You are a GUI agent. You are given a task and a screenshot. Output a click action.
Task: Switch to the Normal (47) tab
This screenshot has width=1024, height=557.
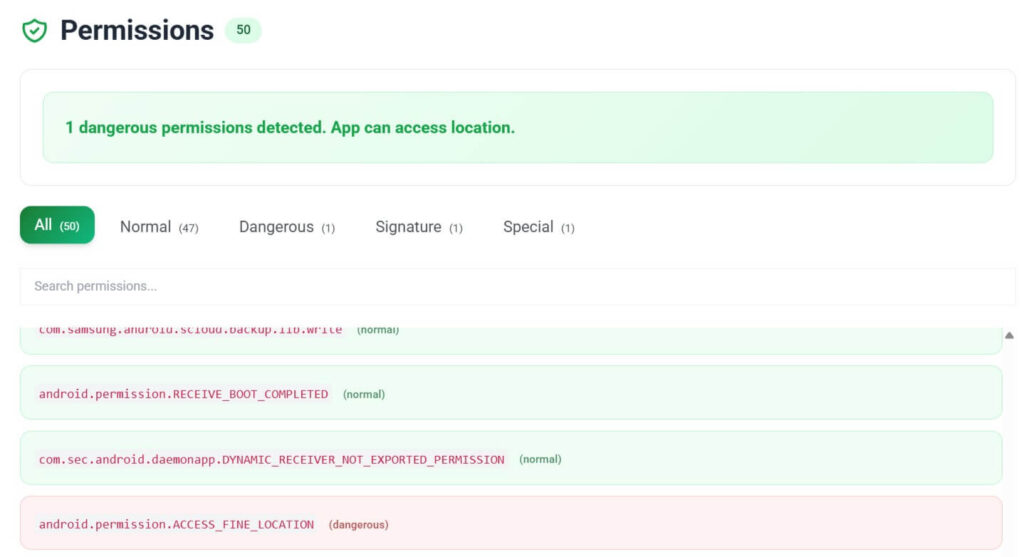tap(159, 227)
